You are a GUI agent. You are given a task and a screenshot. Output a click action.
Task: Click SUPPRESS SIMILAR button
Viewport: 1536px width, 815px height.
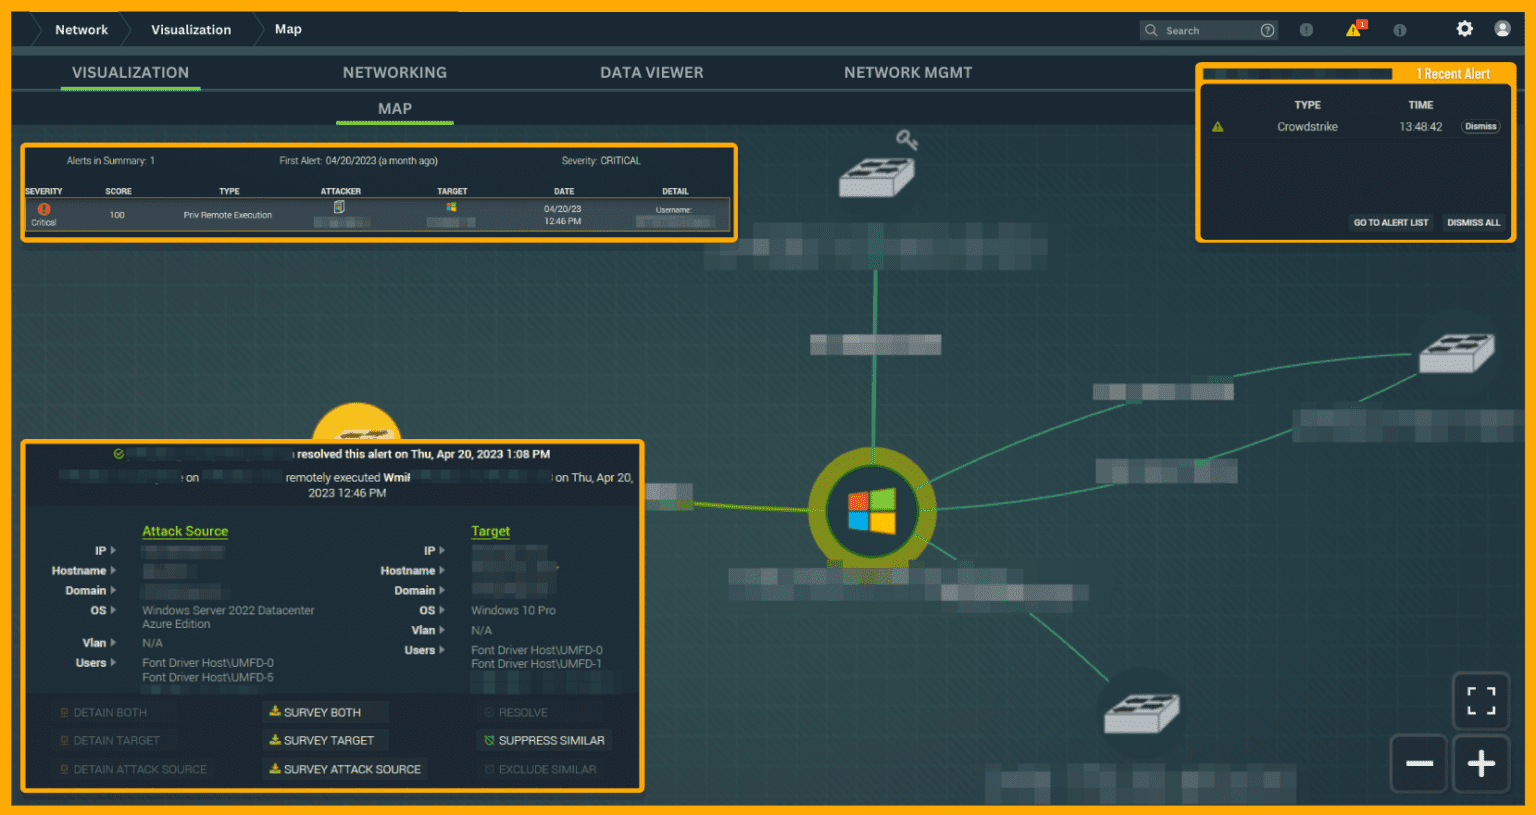pyautogui.click(x=545, y=740)
